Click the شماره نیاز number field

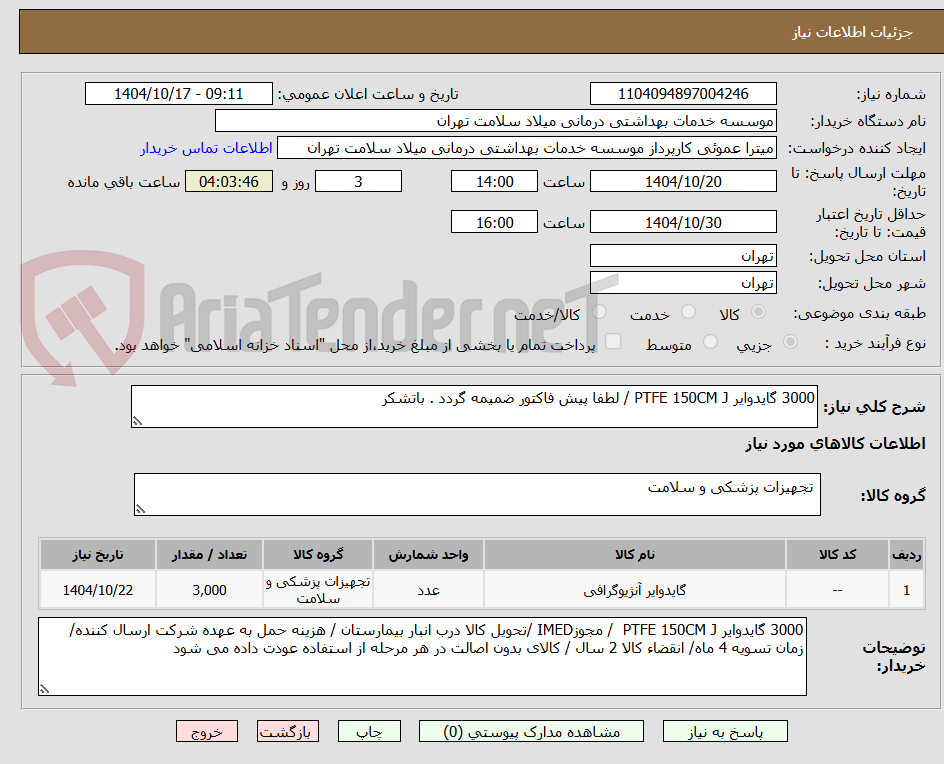[683, 94]
